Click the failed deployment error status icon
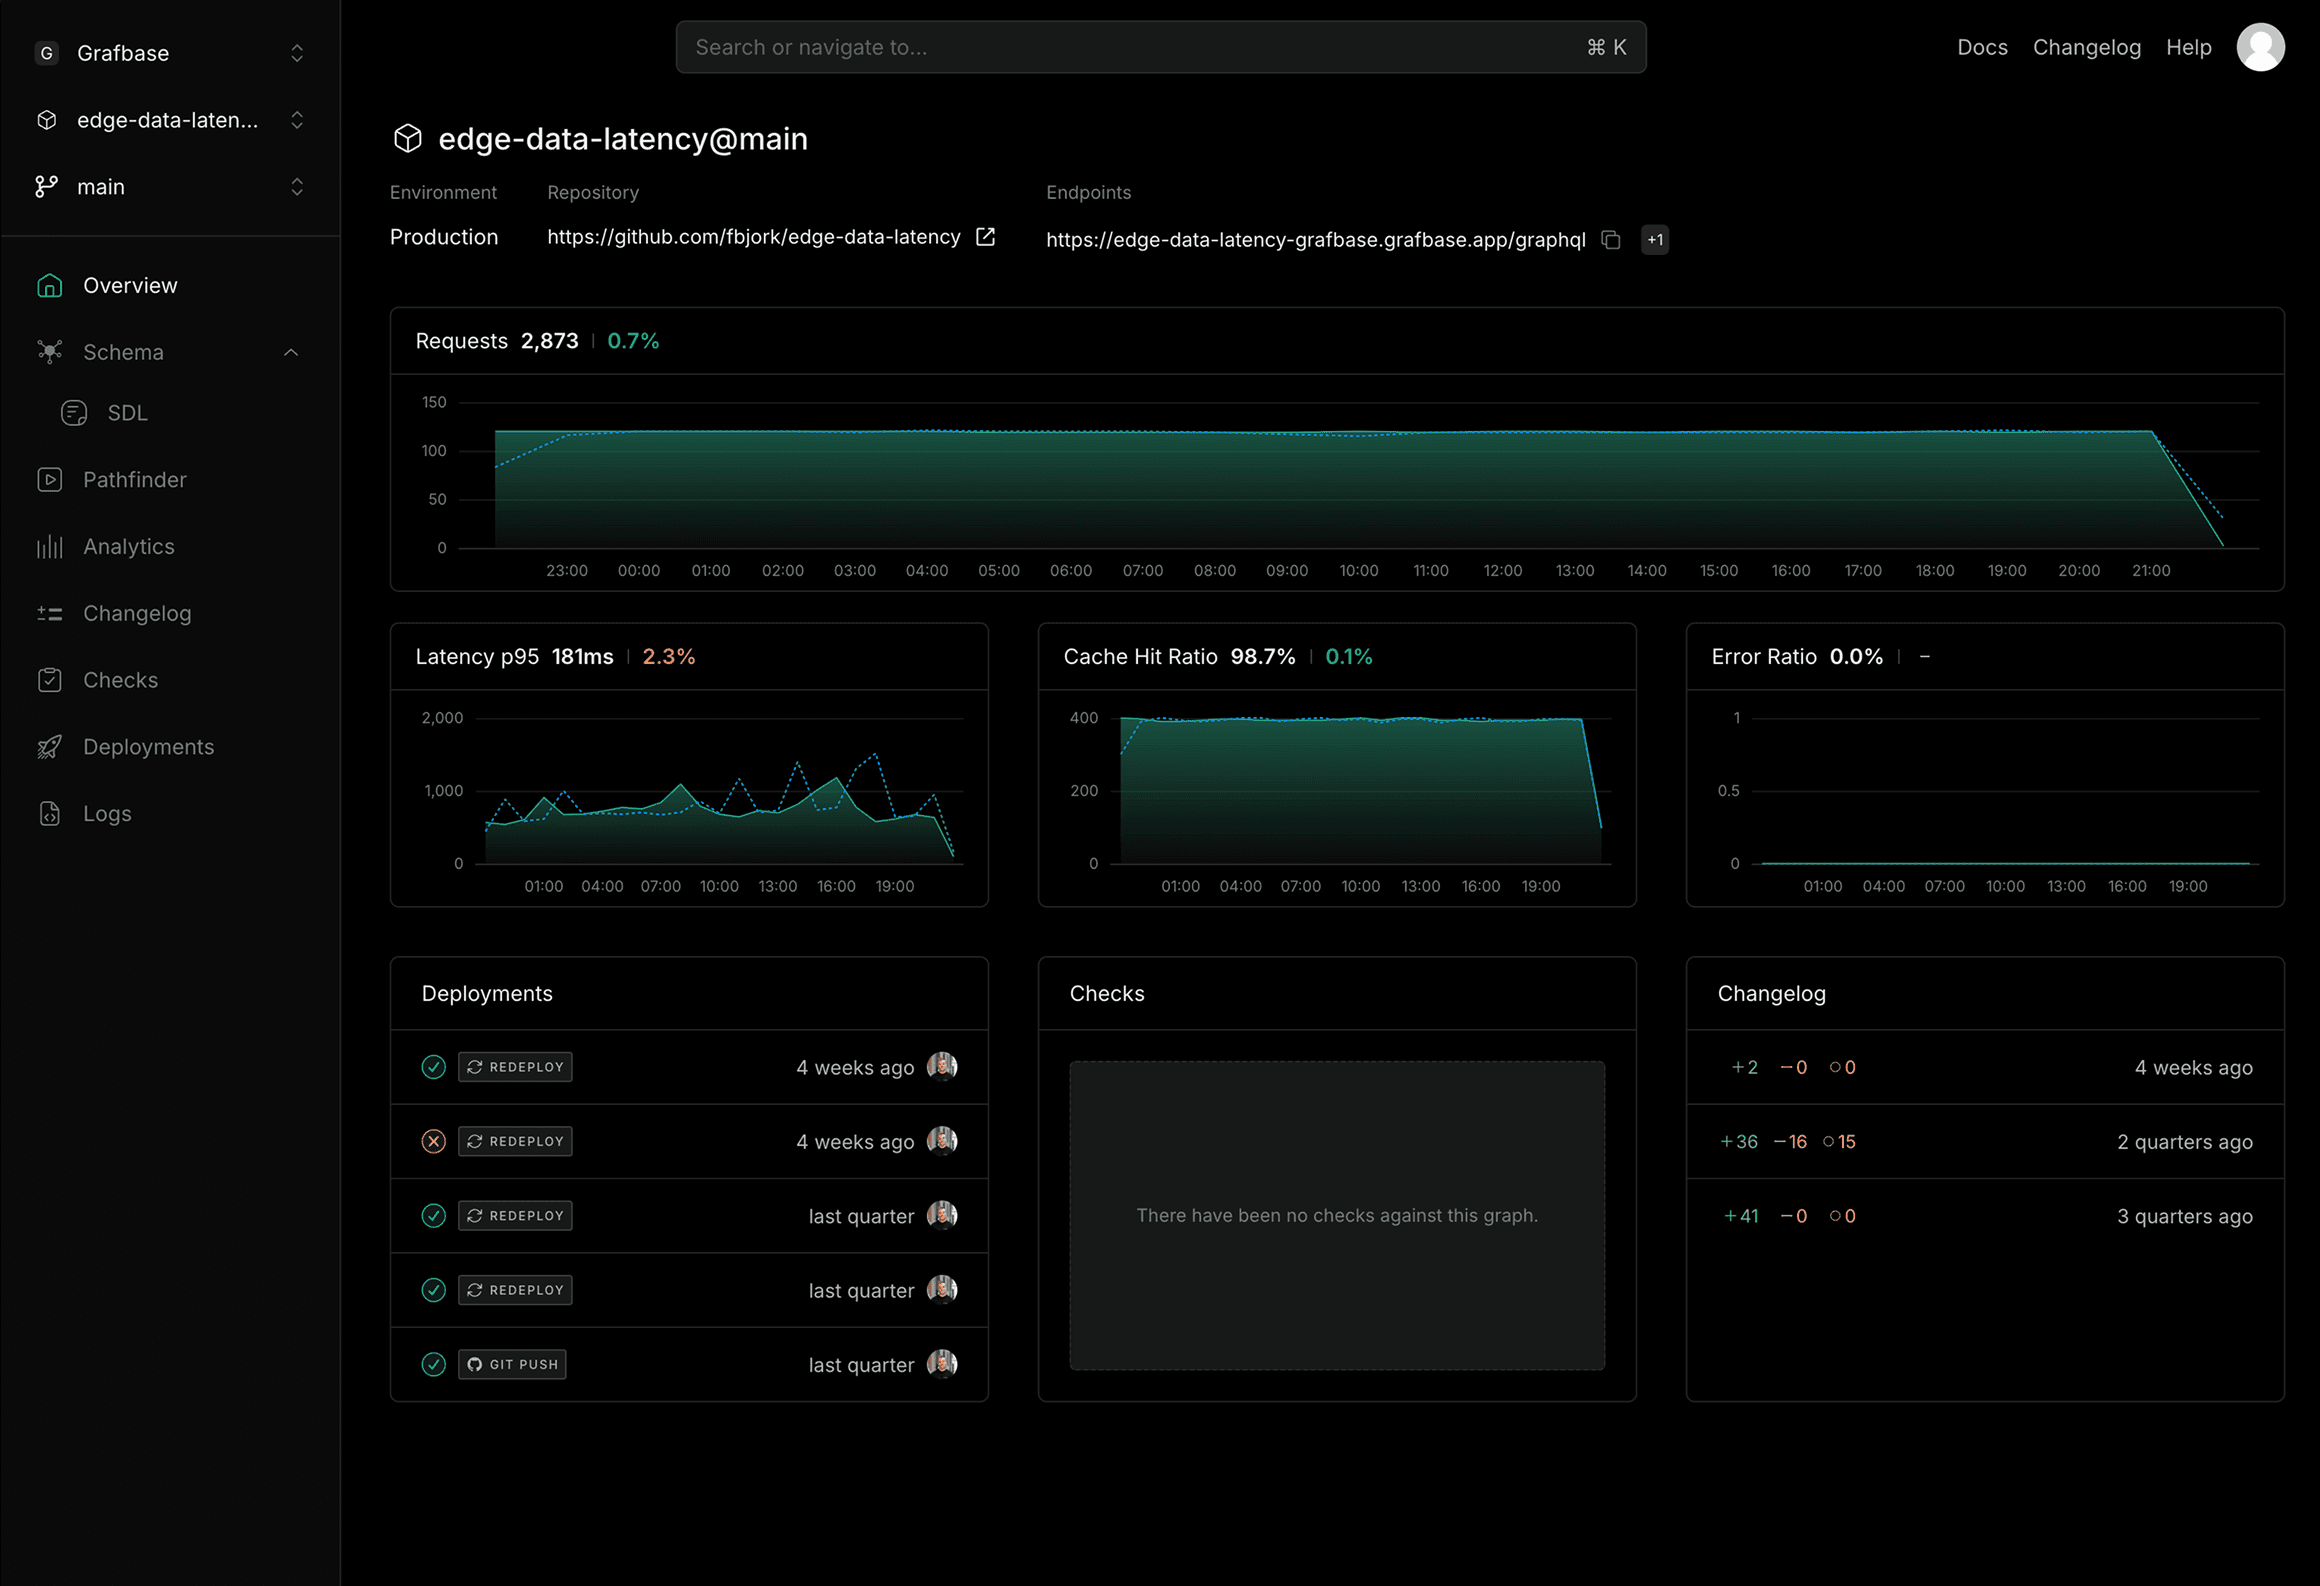2320x1586 pixels. (x=433, y=1140)
